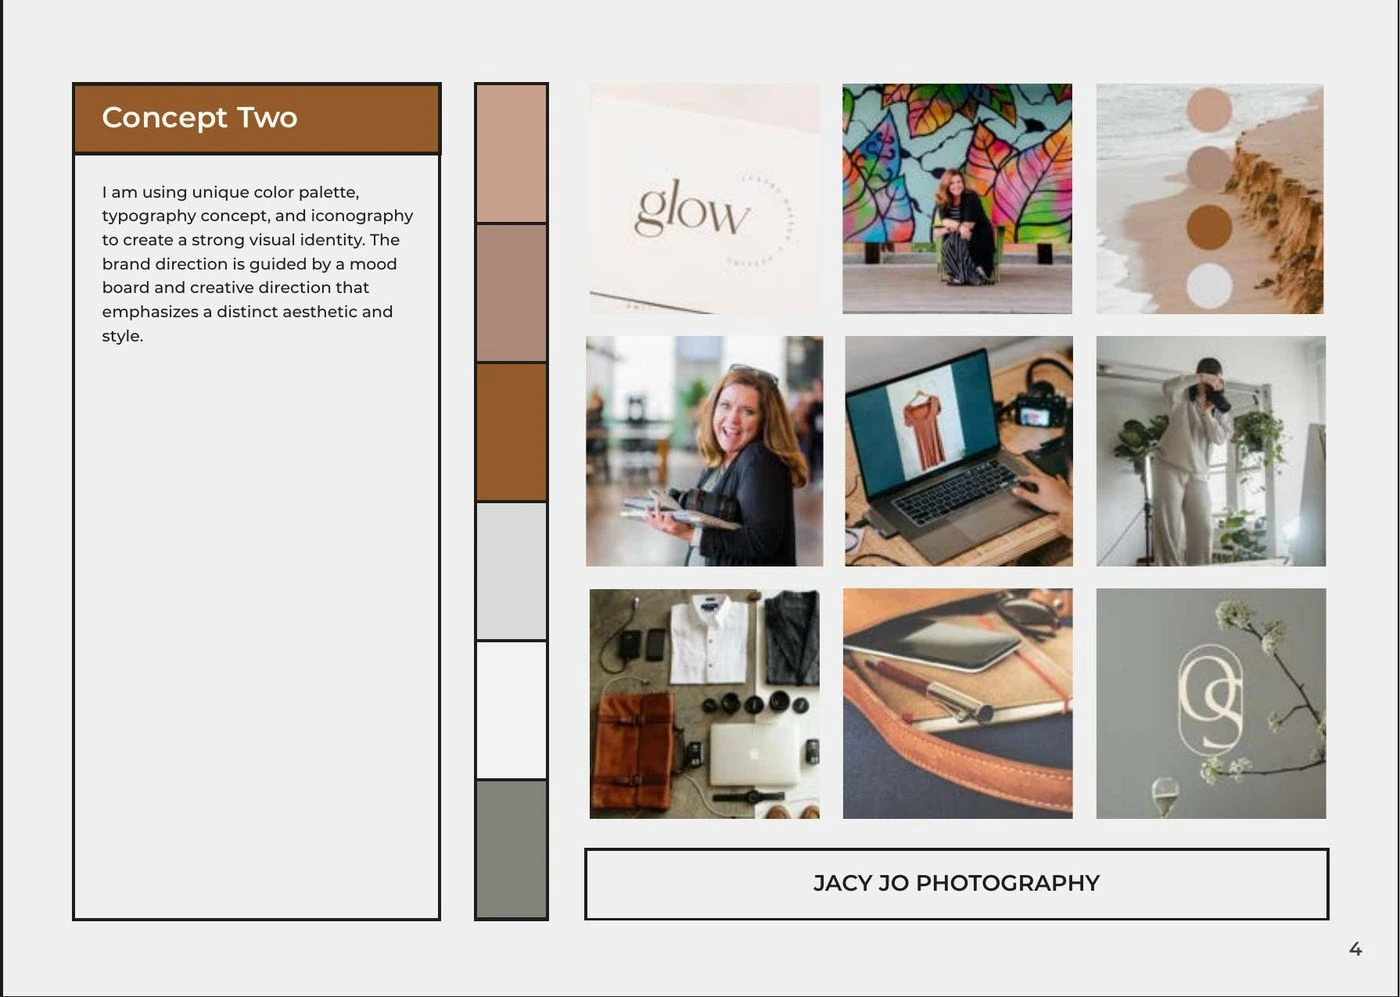
Task: Select the monogram logo with flower branch image
Action: pyautogui.click(x=1211, y=704)
